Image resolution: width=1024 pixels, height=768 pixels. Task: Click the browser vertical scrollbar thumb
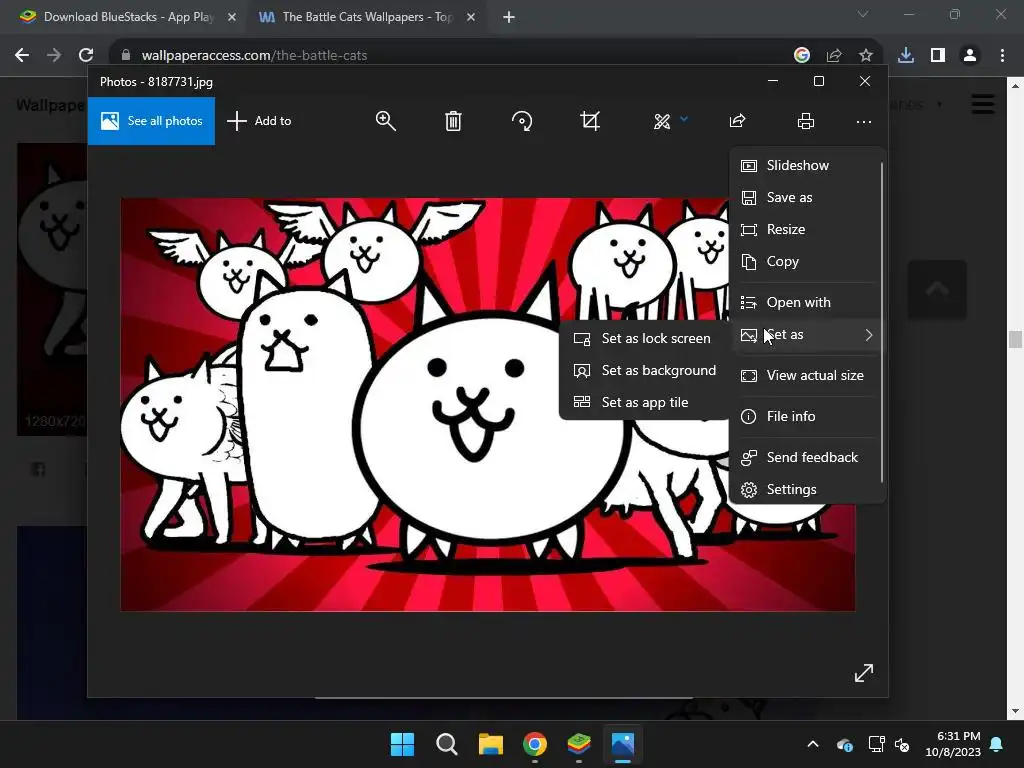tap(1015, 340)
